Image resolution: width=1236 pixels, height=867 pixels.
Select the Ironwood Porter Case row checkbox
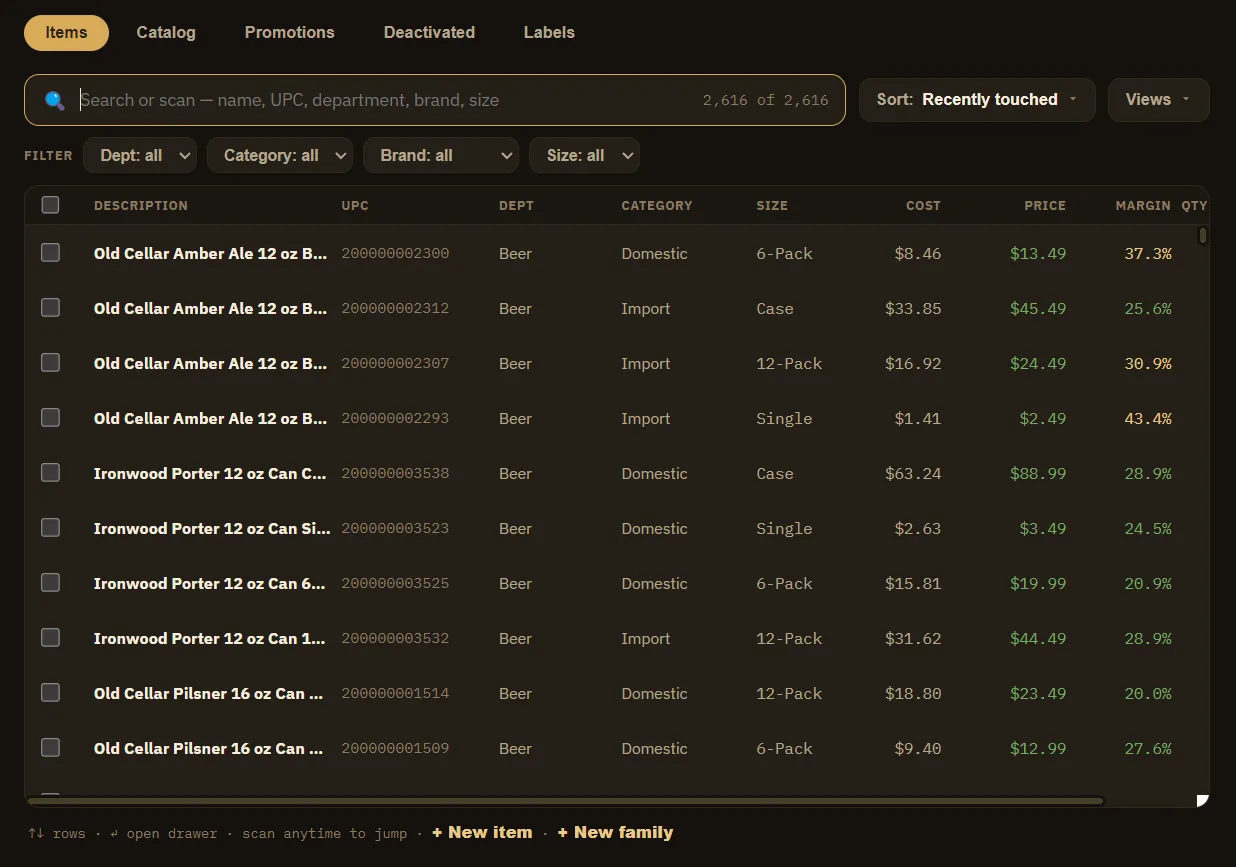tap(50, 473)
